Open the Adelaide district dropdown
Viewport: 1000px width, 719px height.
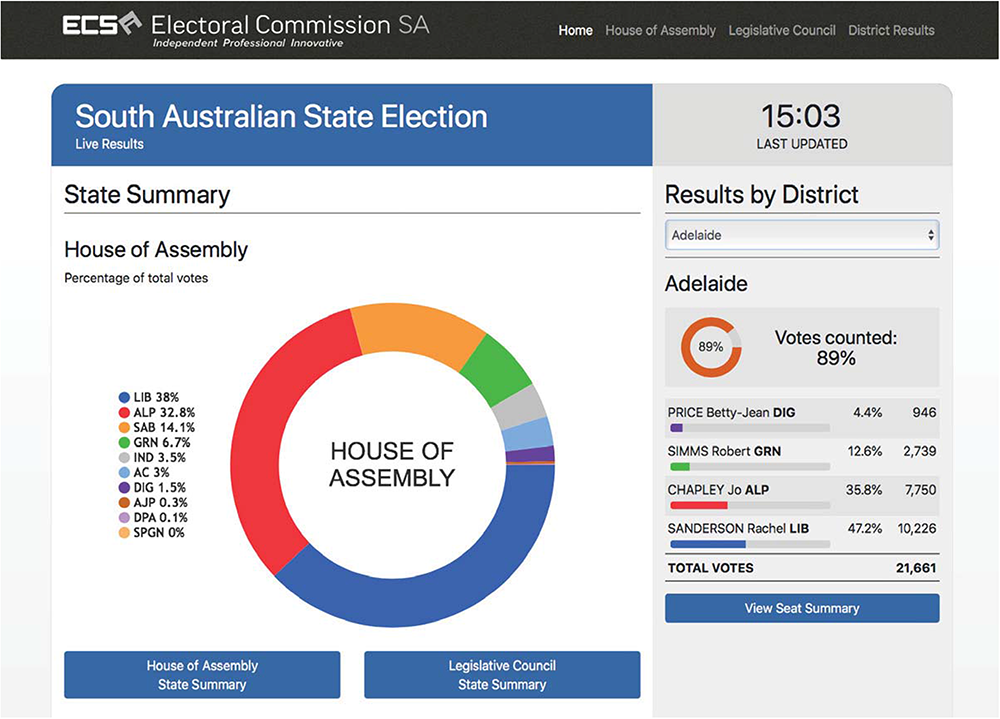coord(802,236)
